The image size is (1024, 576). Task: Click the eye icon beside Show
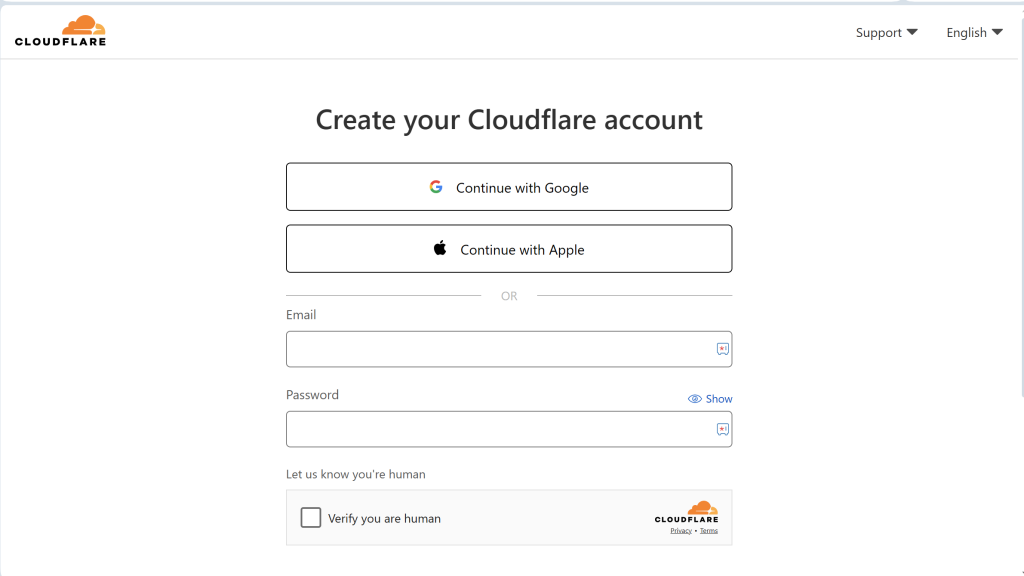695,399
